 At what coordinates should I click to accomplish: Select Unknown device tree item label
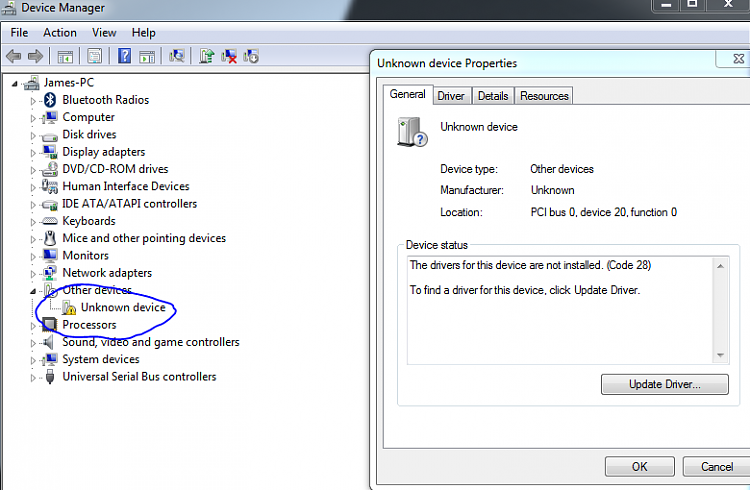(x=123, y=307)
